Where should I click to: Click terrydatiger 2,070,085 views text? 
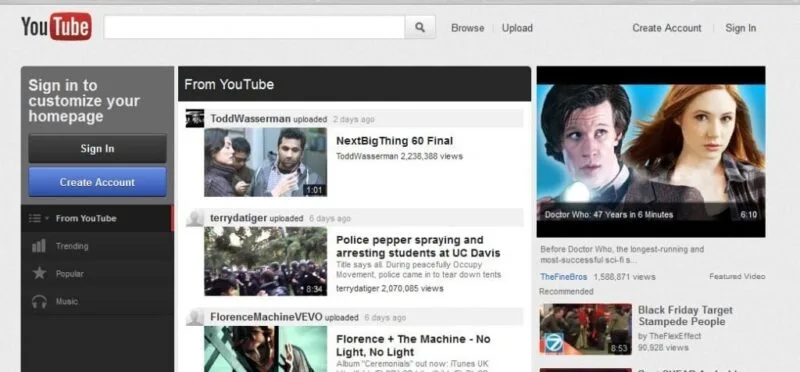click(x=390, y=288)
